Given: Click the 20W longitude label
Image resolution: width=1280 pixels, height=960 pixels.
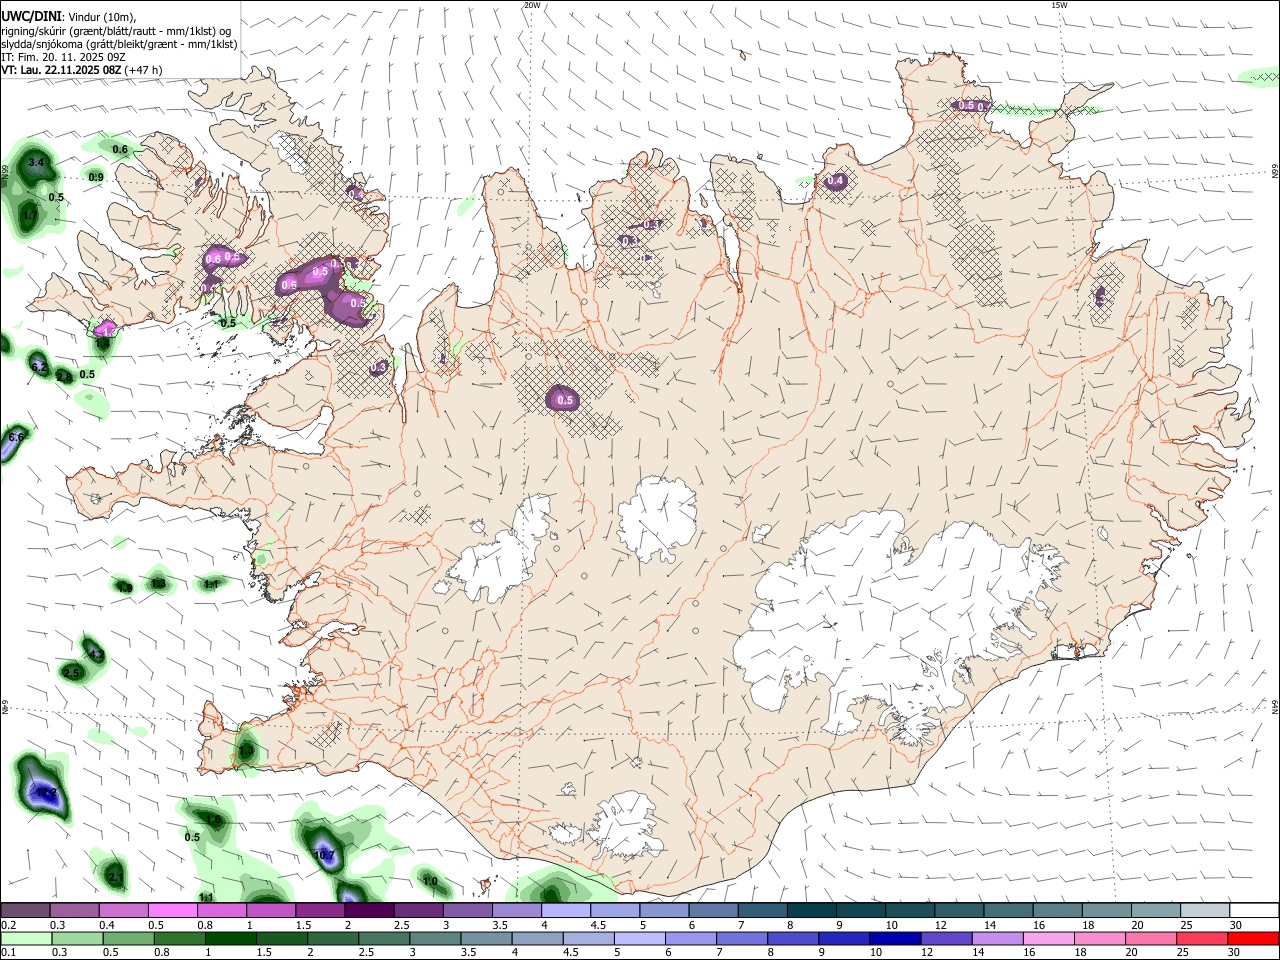Looking at the screenshot, I should tap(532, 5).
